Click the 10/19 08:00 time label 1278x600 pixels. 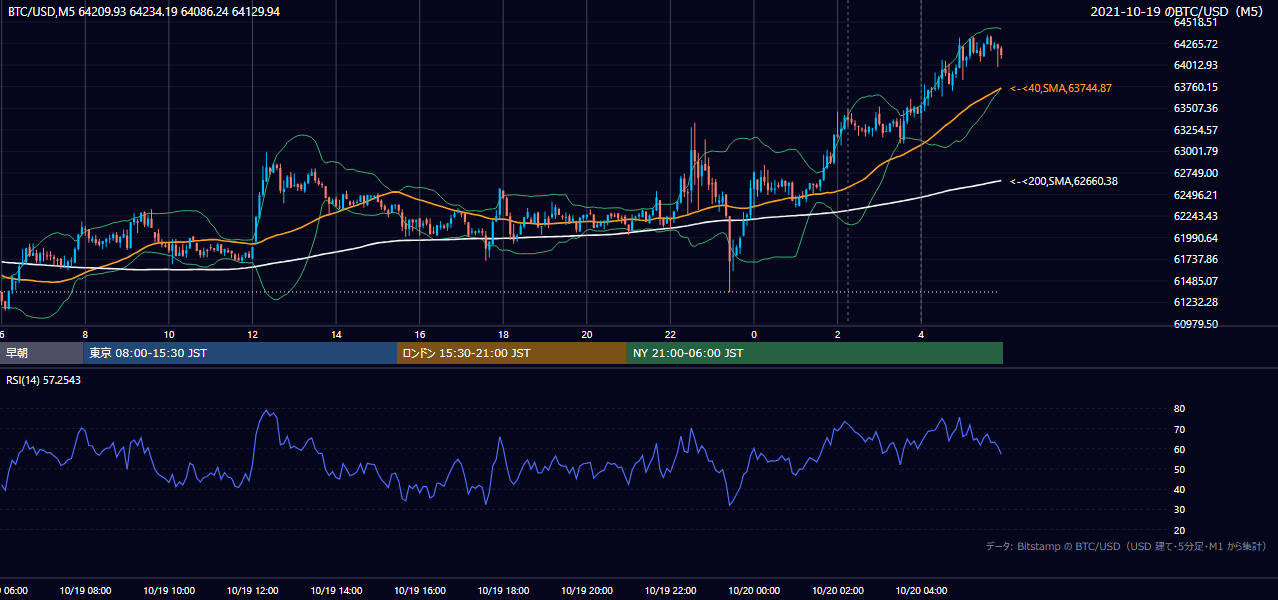pos(85,591)
